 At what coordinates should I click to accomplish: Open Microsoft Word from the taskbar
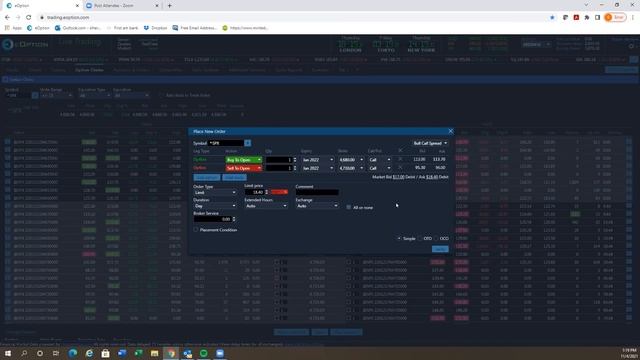pos(122,353)
